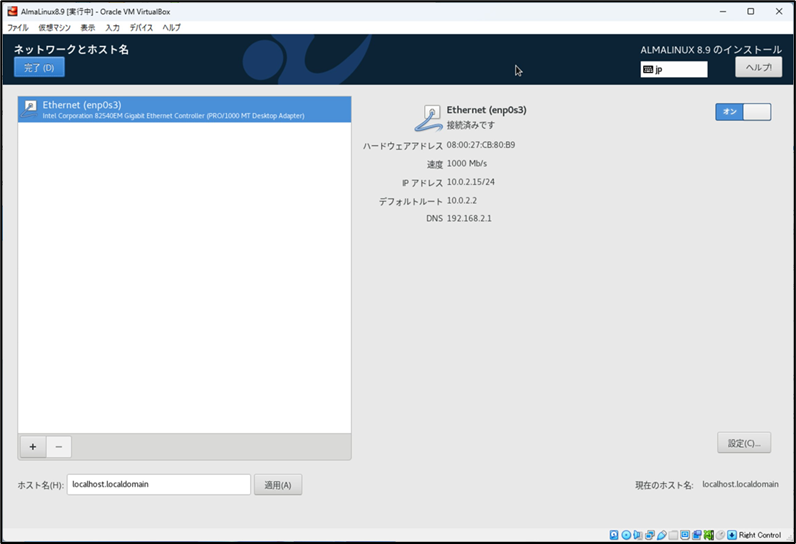Click the shared folders status icon
This screenshot has height=544, width=796.
tap(673, 535)
